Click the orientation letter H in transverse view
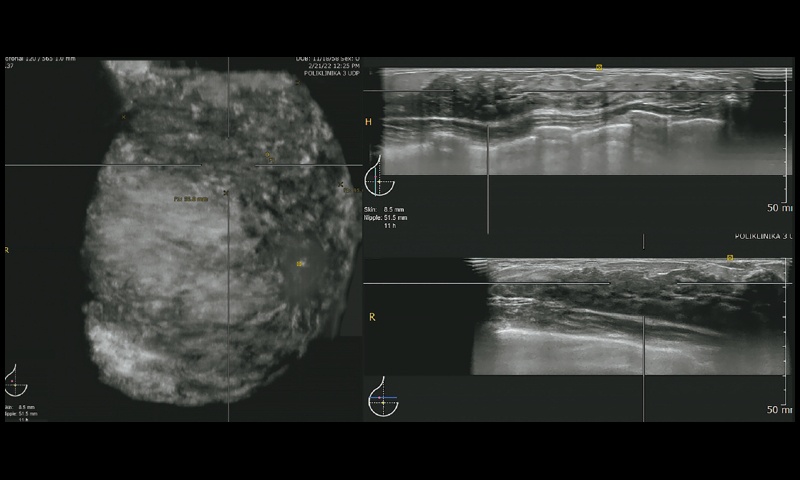Viewport: 800px width, 480px height. click(368, 122)
